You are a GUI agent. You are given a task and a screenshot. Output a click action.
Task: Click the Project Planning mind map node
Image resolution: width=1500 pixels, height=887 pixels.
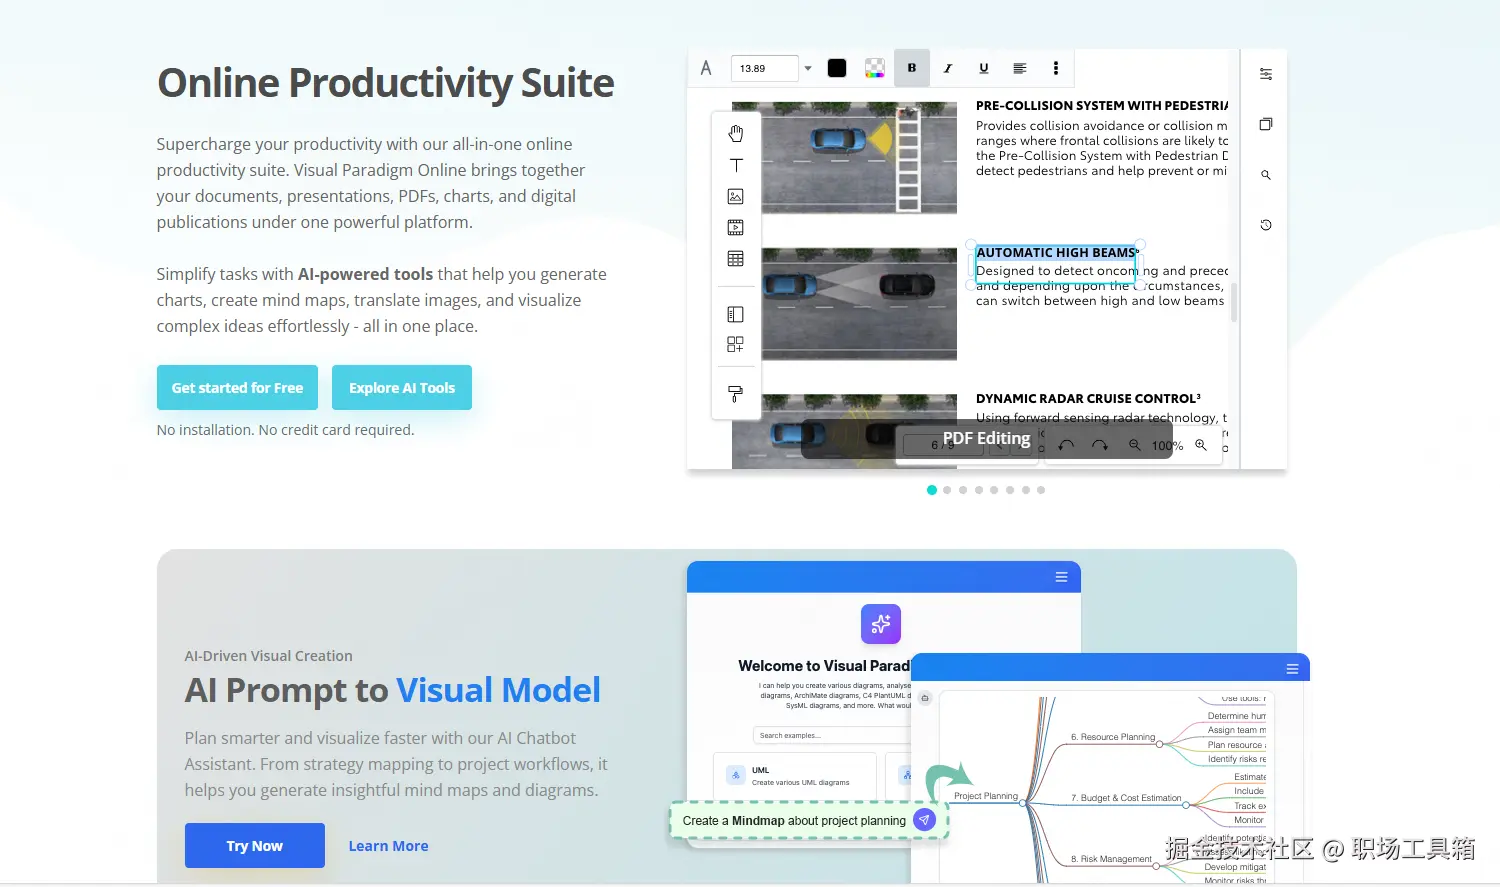[986, 796]
